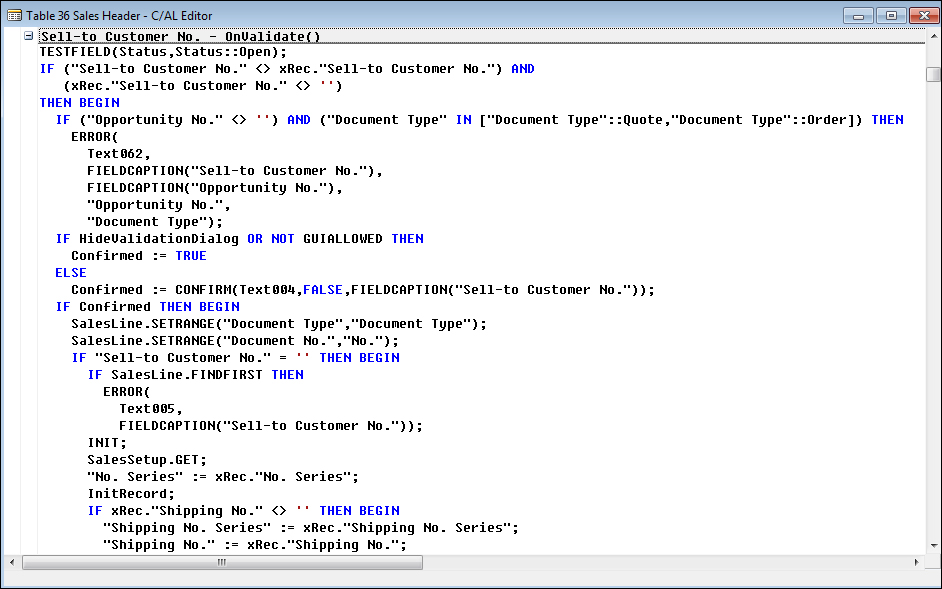
Task: Collapse the Sell-to Customer No. OnValidate section
Action: point(28,36)
